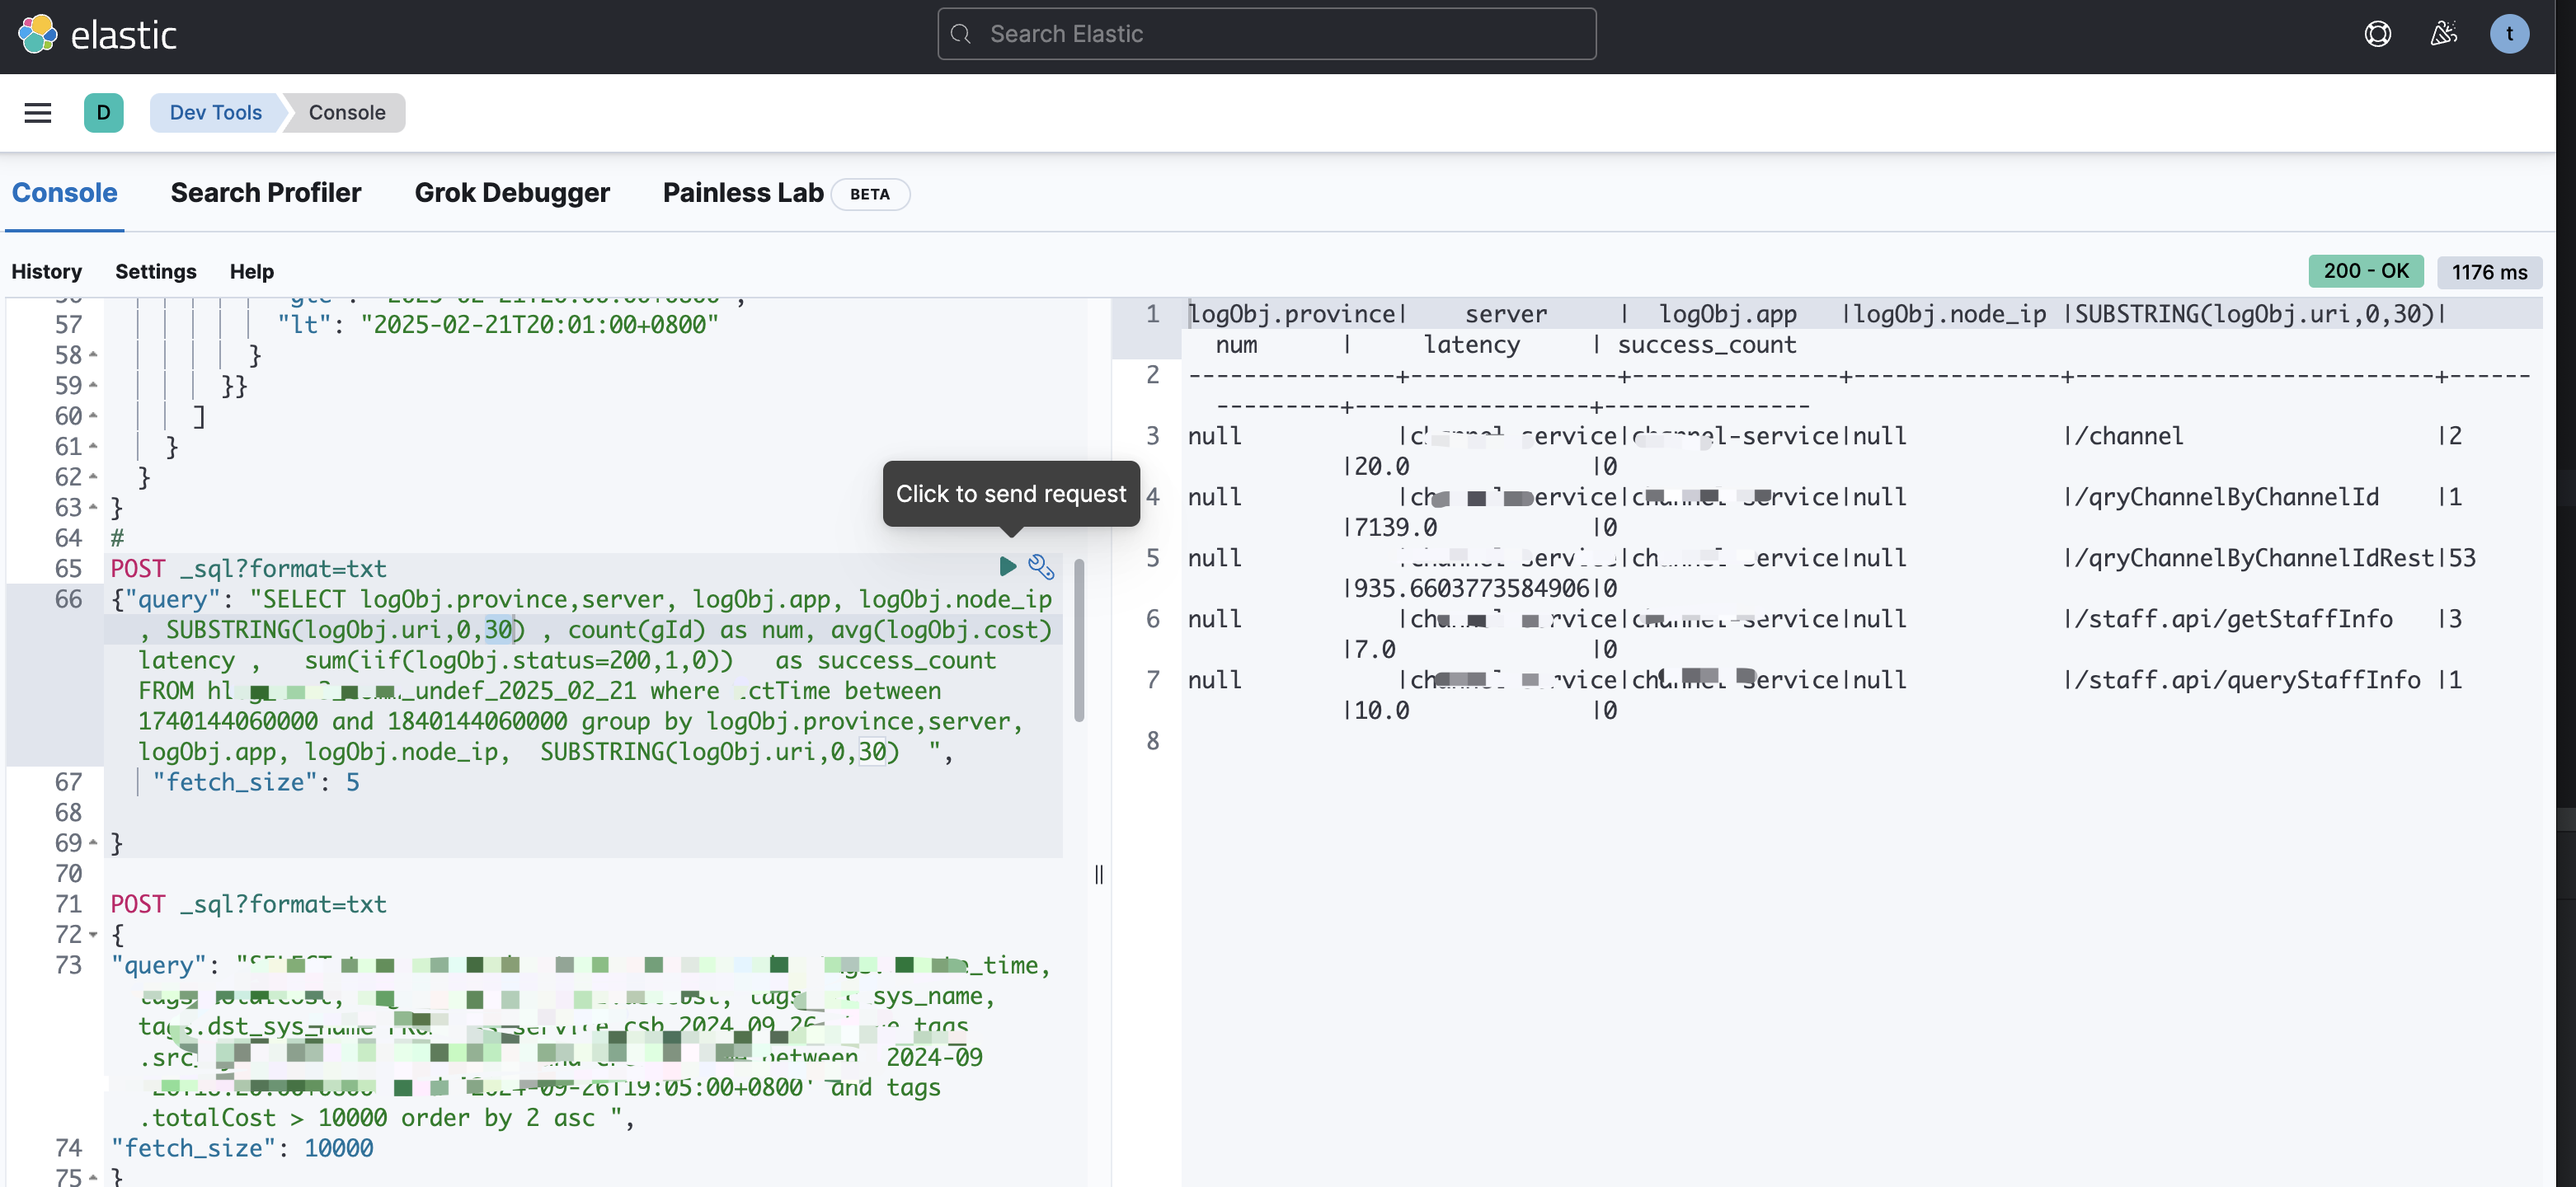The width and height of the screenshot is (2576, 1187).
Task: Click the POST _sql?format=txt on line 71
Action: pyautogui.click(x=248, y=904)
